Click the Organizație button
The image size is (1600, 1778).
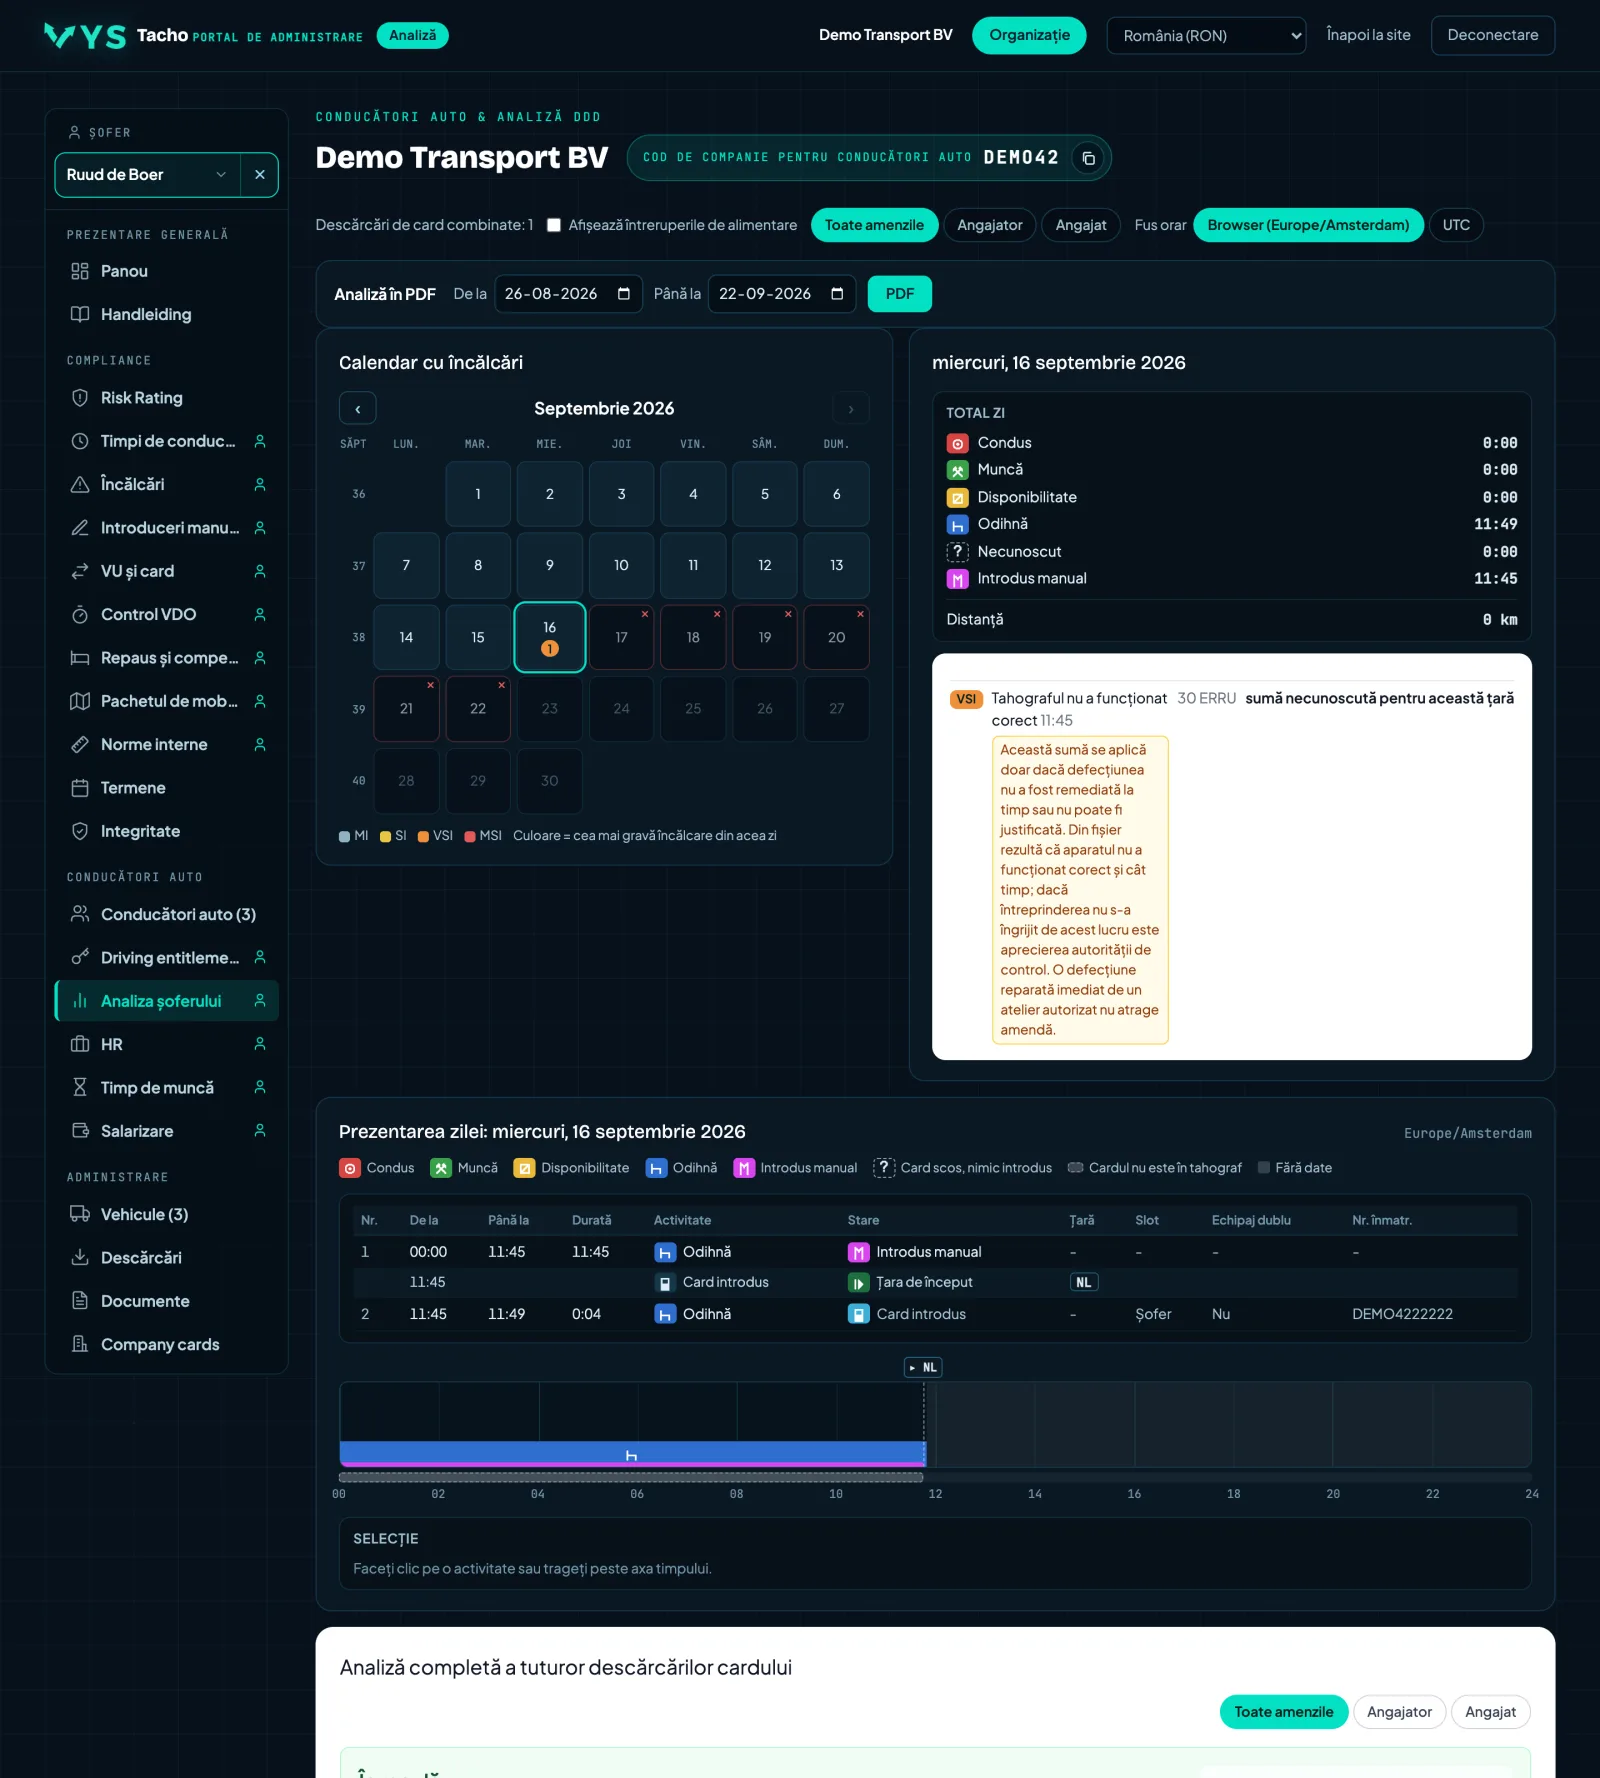[1029, 36]
